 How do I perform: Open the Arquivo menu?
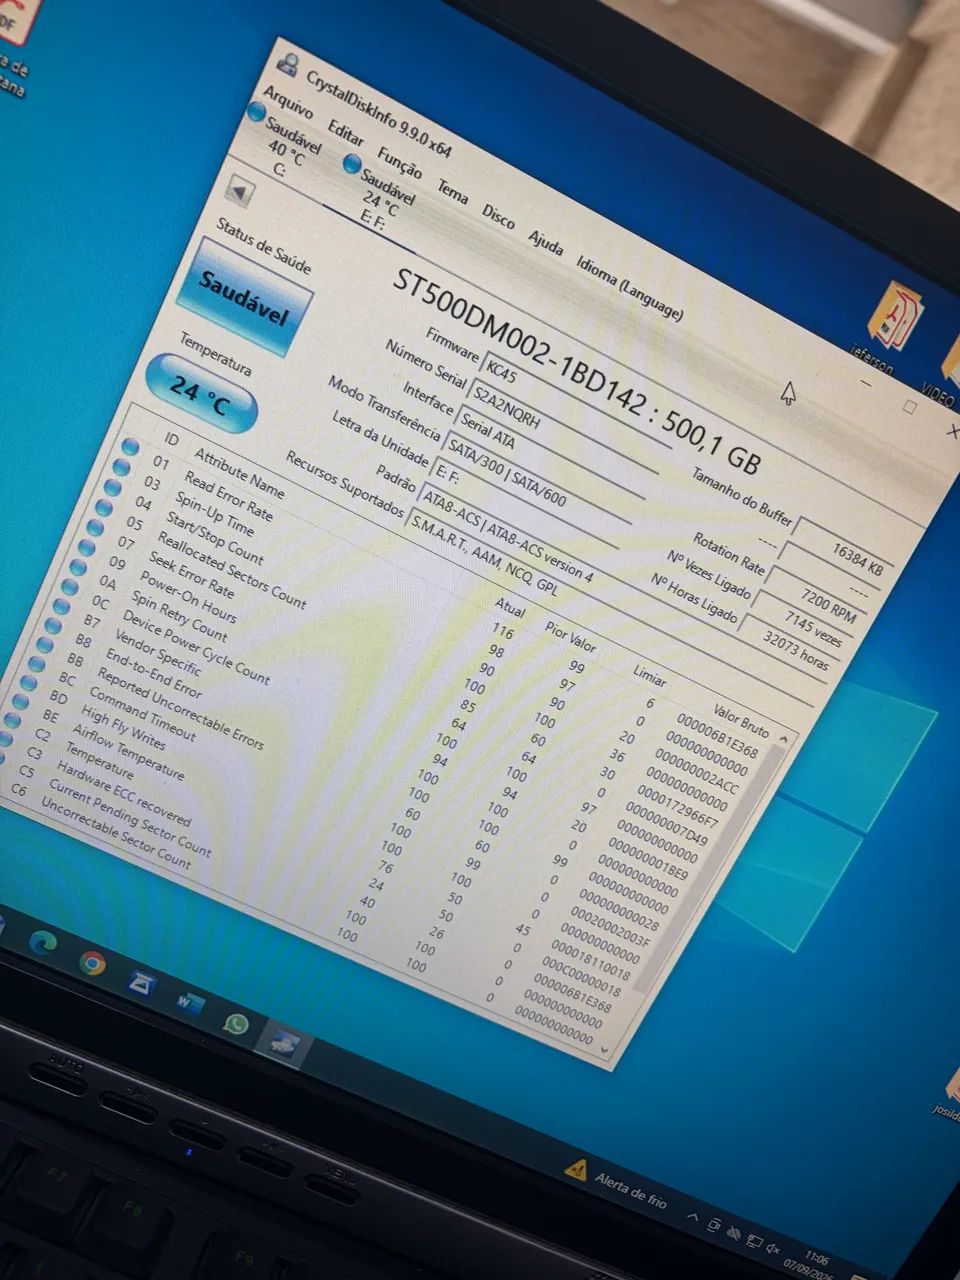pos(287,103)
